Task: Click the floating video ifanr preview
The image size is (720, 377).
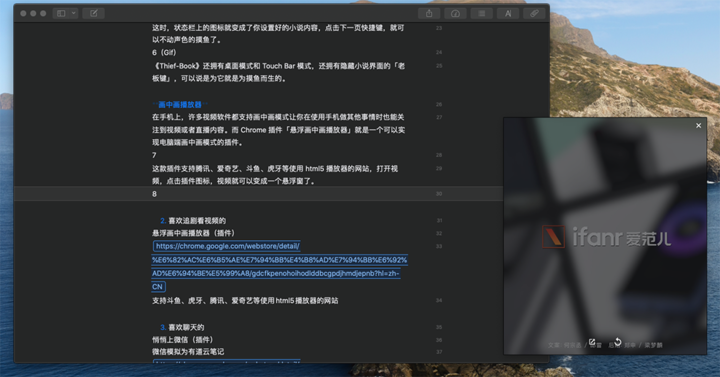Action: (605, 236)
